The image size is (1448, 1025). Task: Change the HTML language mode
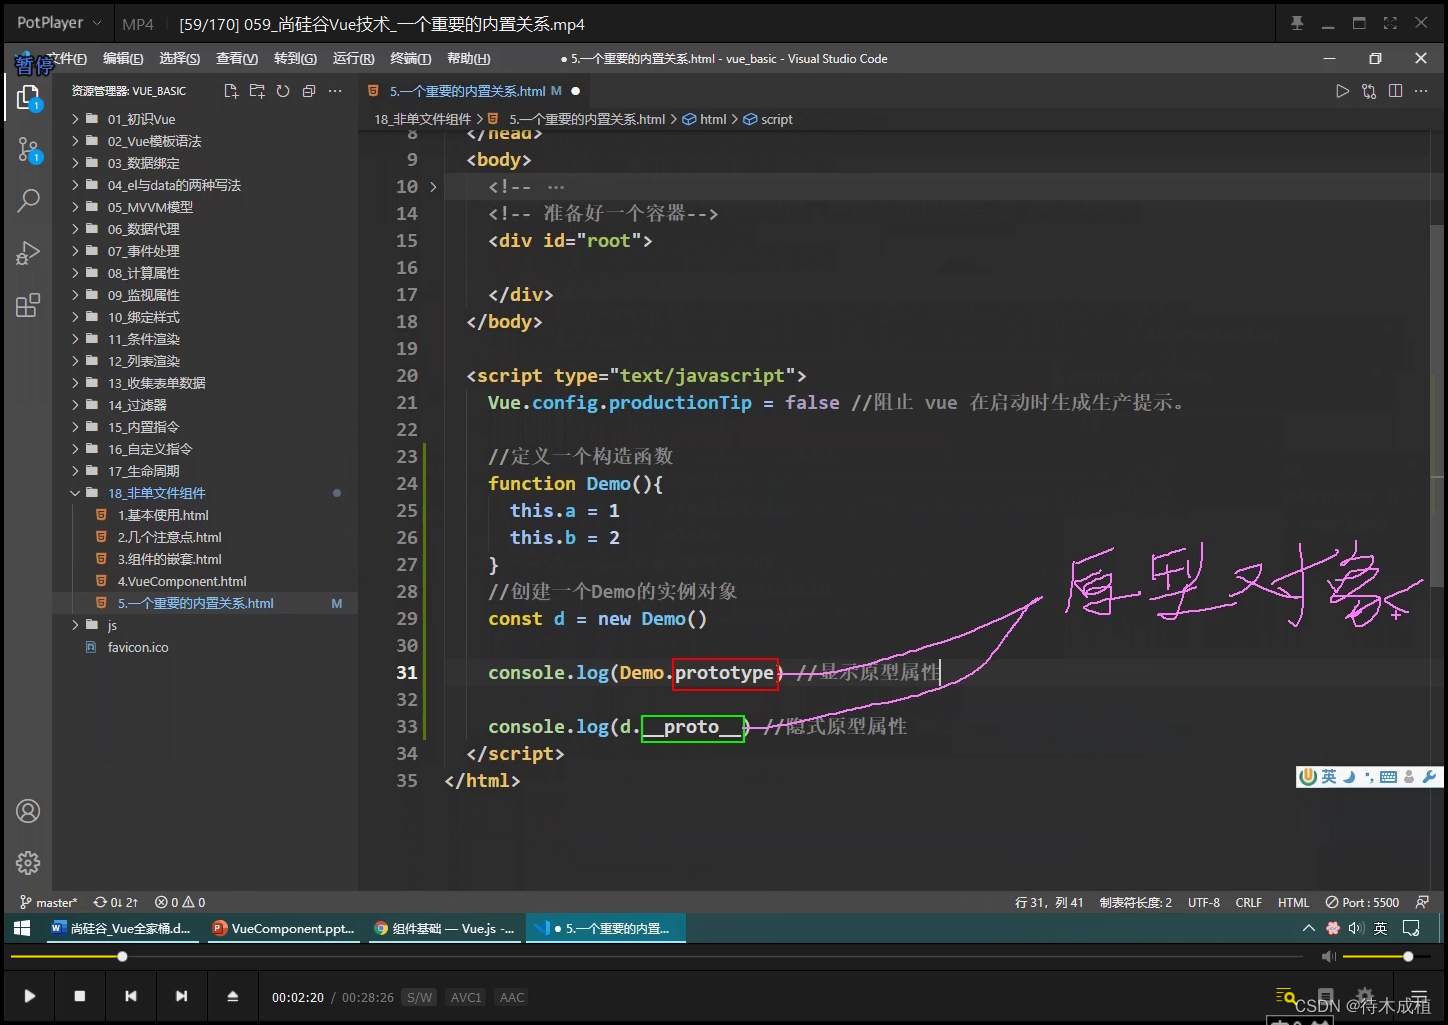click(1293, 902)
